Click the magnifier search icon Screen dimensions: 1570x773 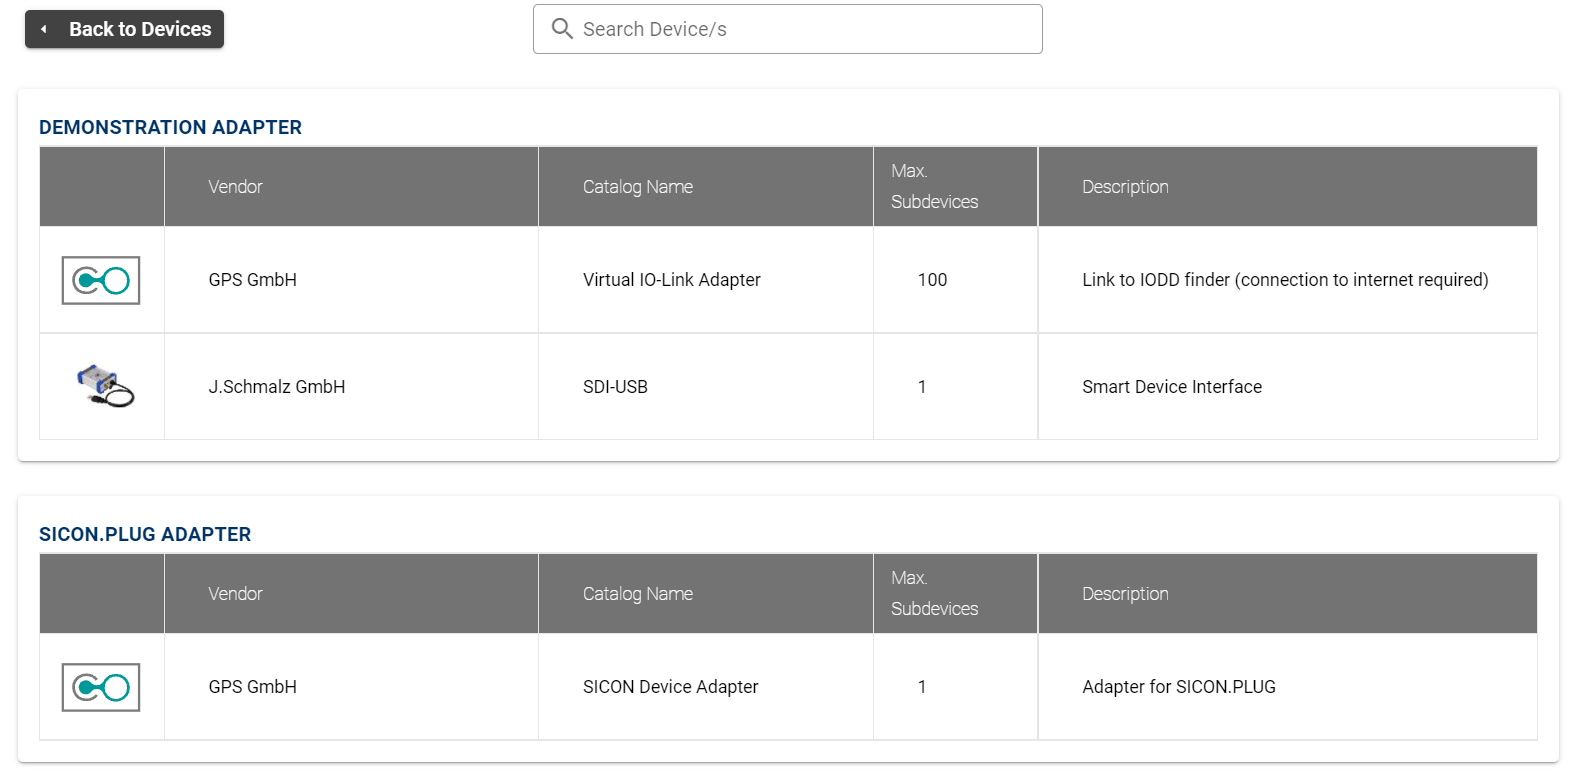pyautogui.click(x=562, y=29)
